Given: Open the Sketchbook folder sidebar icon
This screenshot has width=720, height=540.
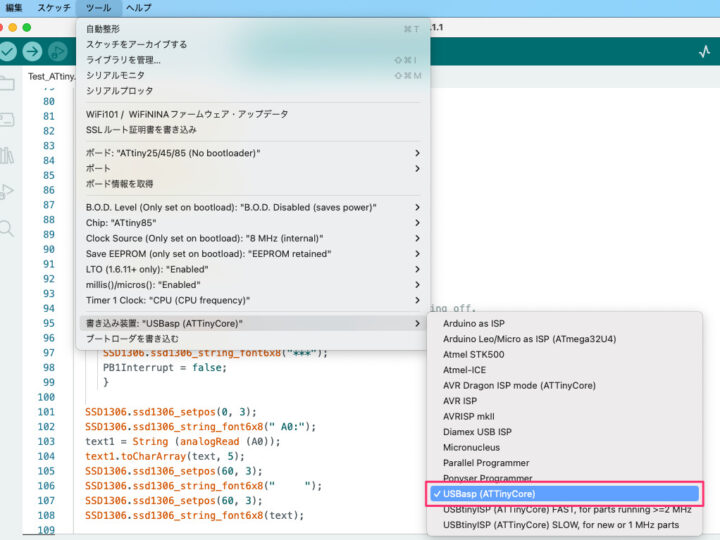Looking at the screenshot, I should point(8,84).
